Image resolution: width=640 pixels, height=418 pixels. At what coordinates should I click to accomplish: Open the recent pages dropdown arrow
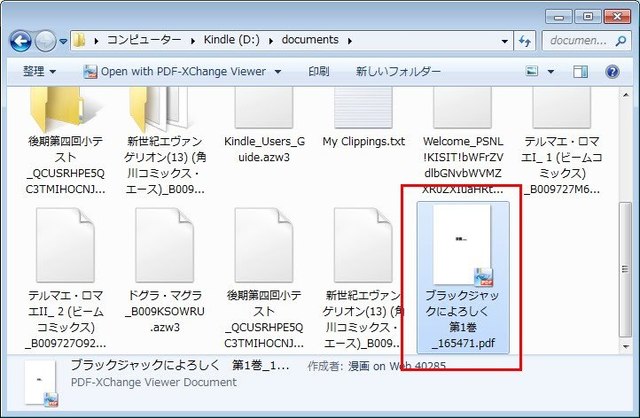(64, 41)
